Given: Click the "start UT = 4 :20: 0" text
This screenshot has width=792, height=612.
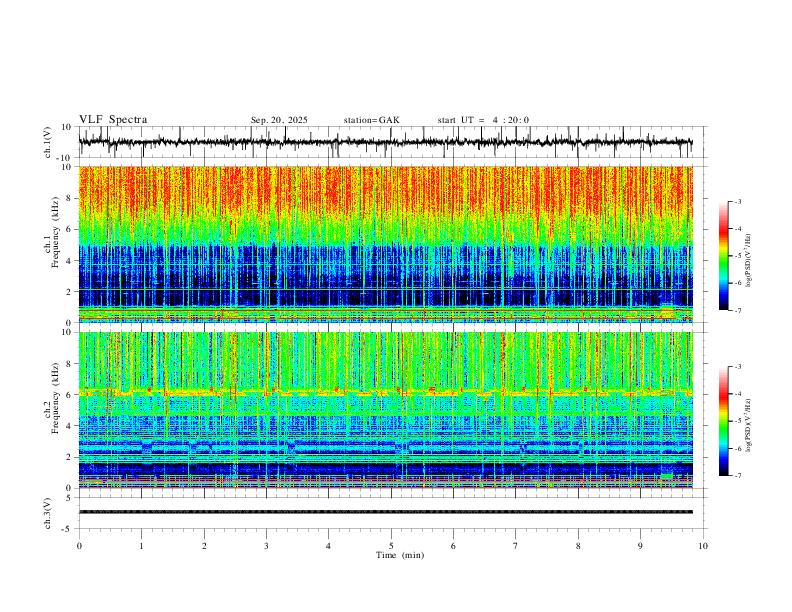Looking at the screenshot, I should point(483,120).
